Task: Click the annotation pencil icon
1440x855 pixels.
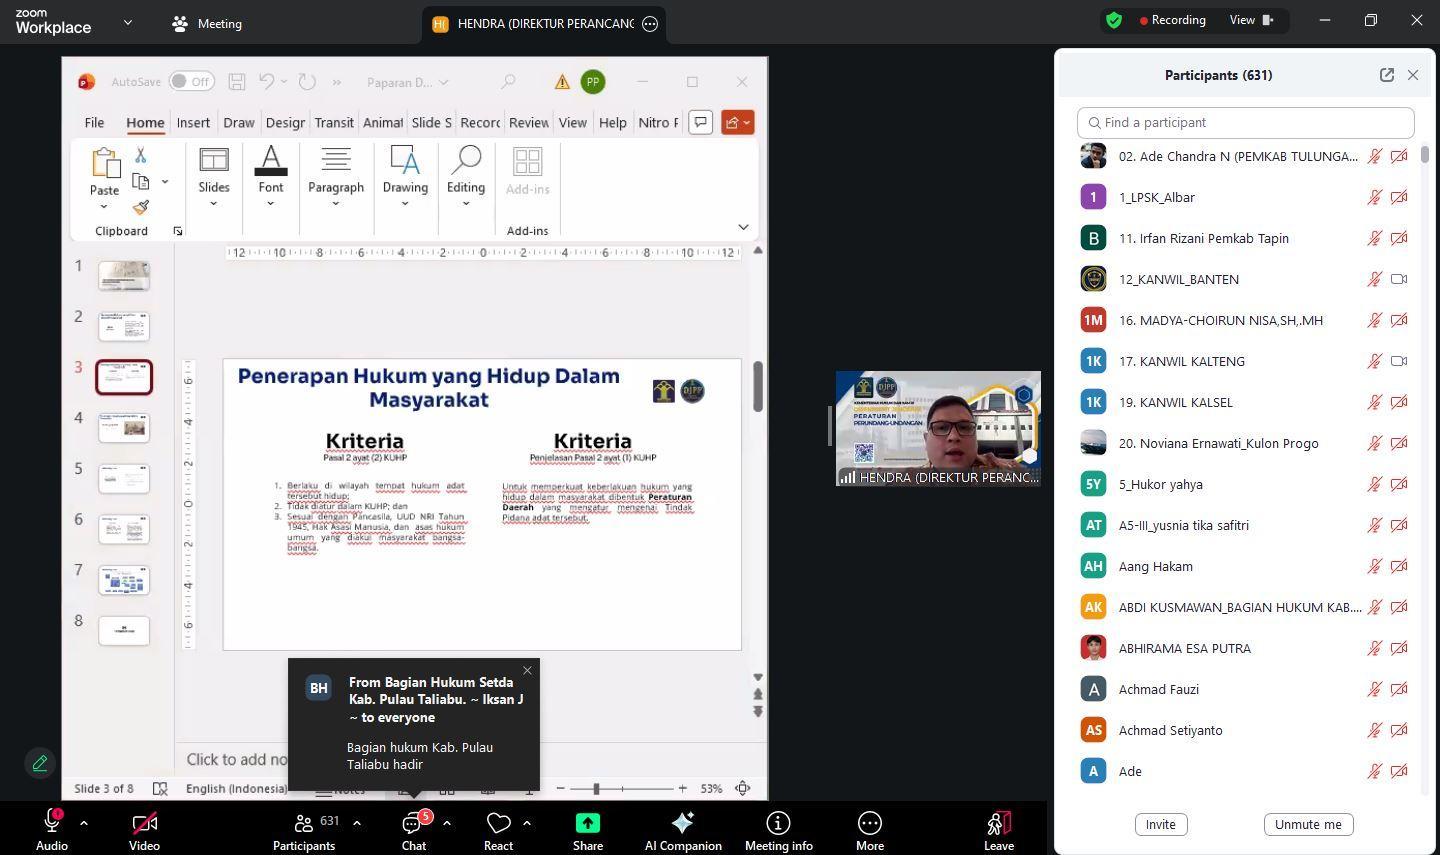Action: [x=40, y=763]
